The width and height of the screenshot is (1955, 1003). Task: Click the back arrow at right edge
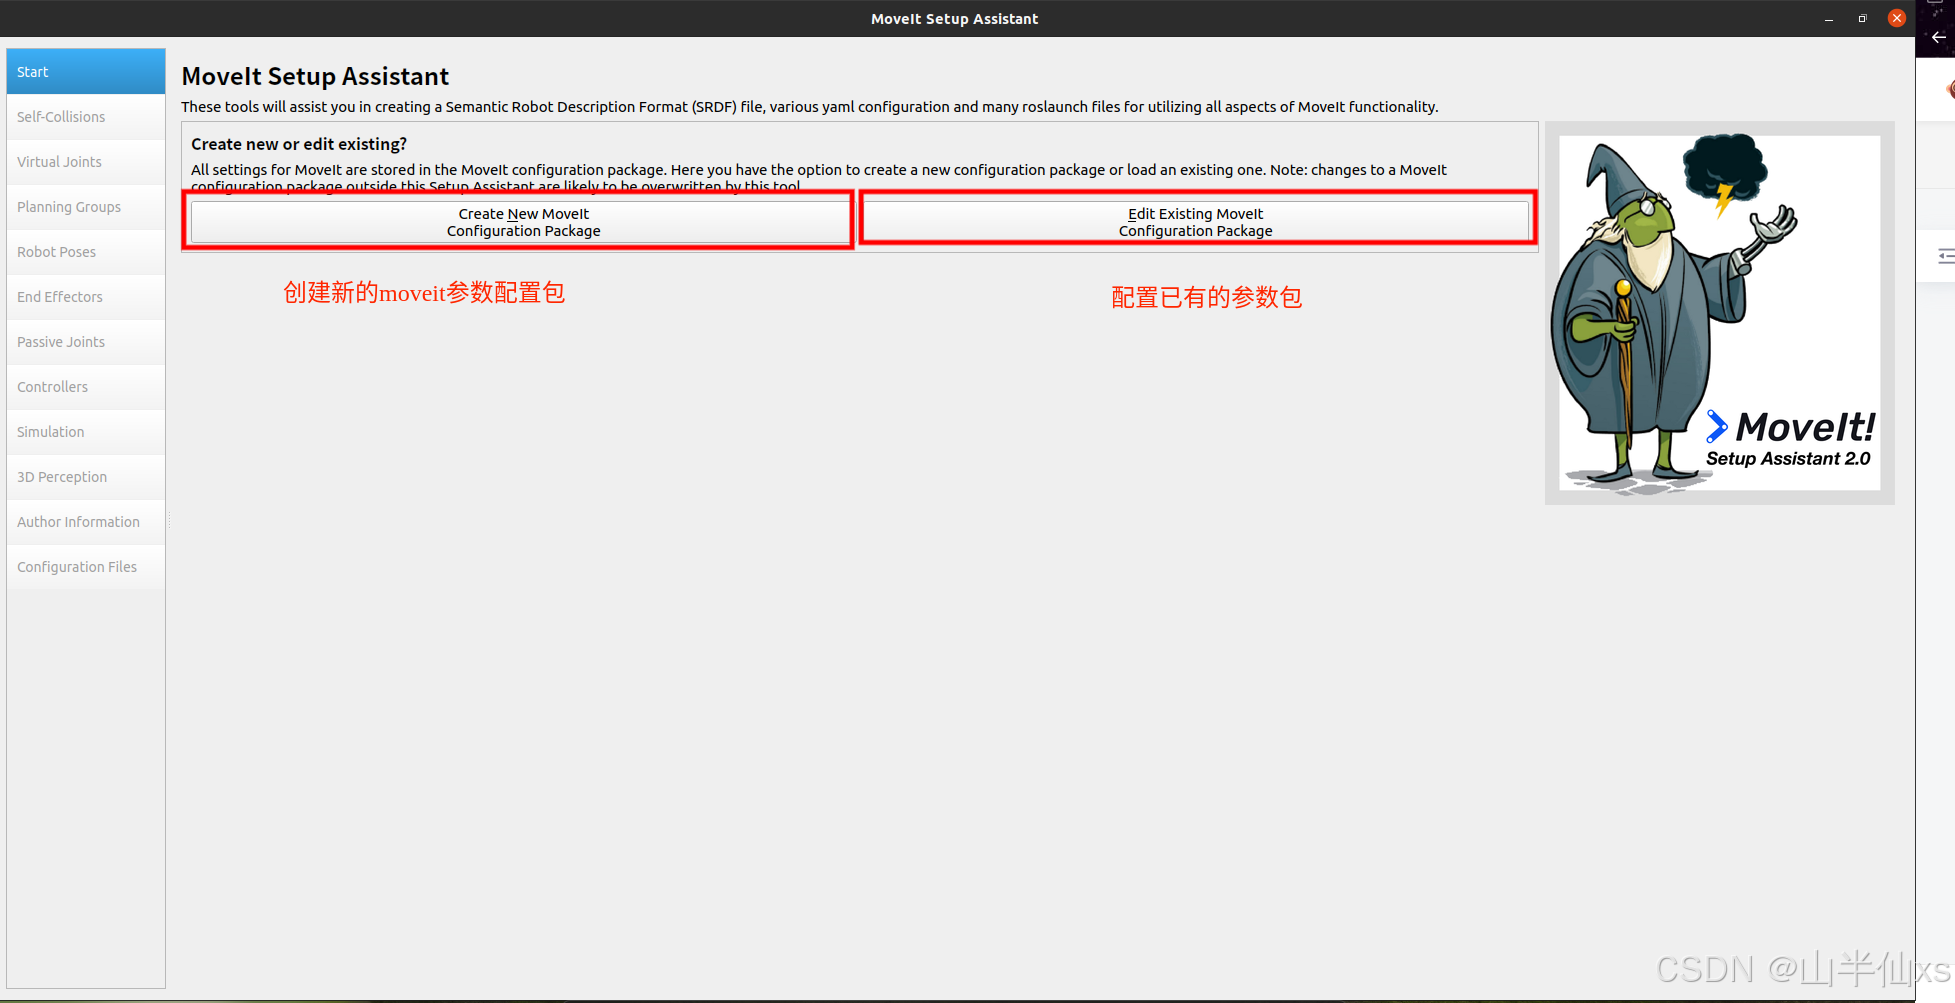(x=1939, y=37)
